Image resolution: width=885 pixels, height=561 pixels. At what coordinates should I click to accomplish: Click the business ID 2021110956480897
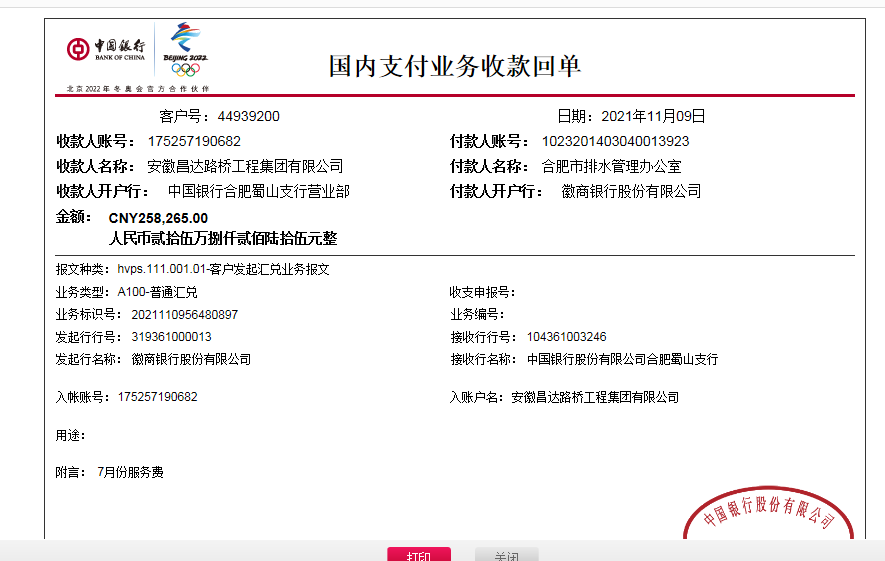(184, 314)
